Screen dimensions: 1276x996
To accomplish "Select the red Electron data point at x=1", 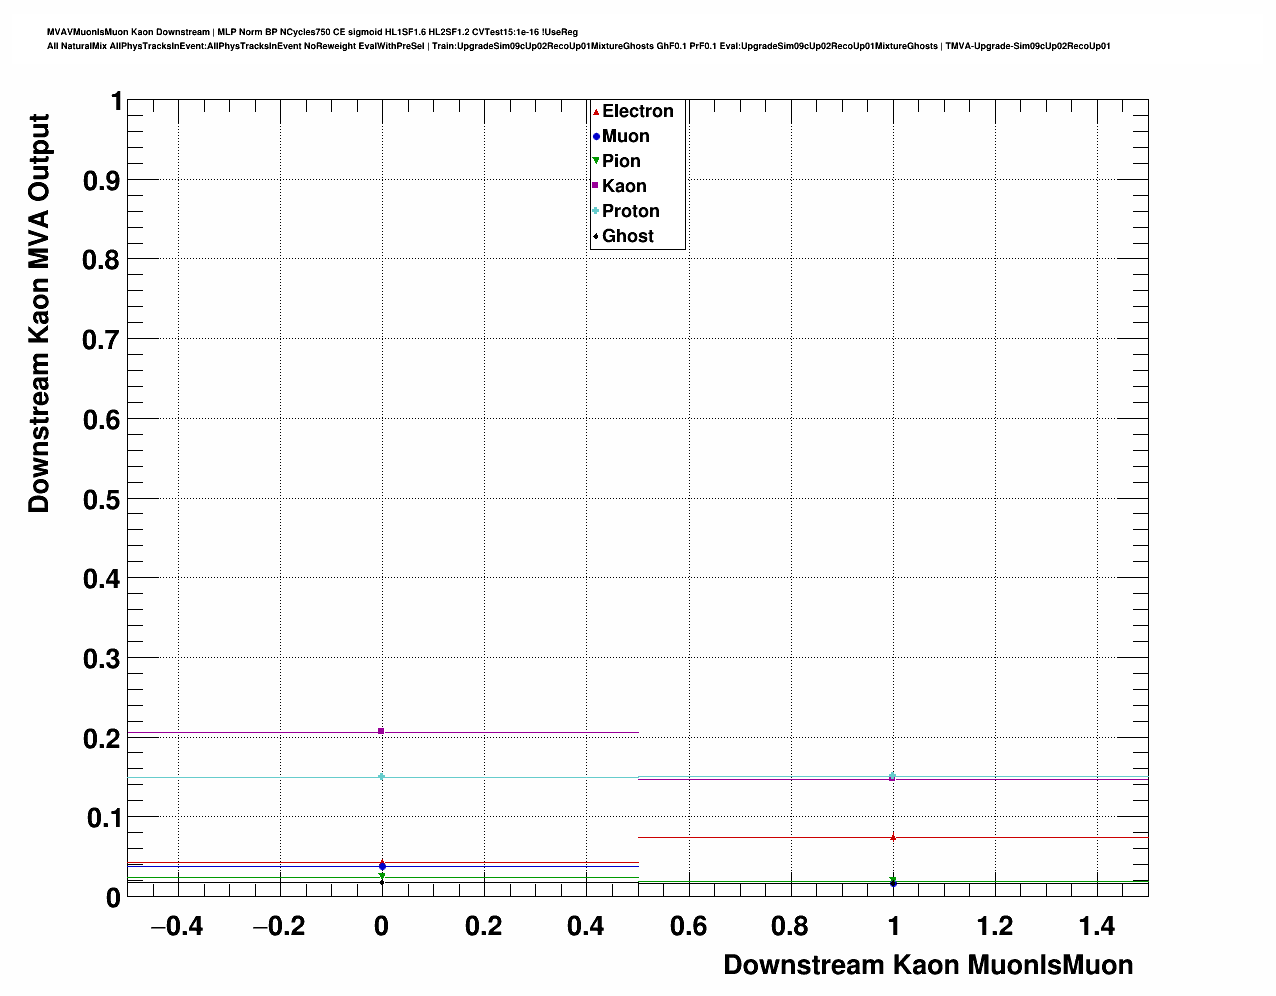I will pos(893,837).
